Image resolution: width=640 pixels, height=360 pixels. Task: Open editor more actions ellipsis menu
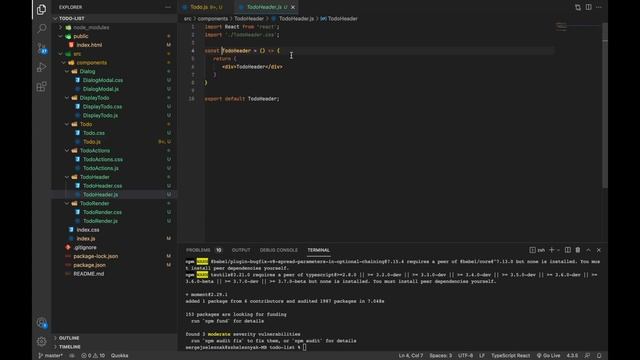(x=599, y=7)
